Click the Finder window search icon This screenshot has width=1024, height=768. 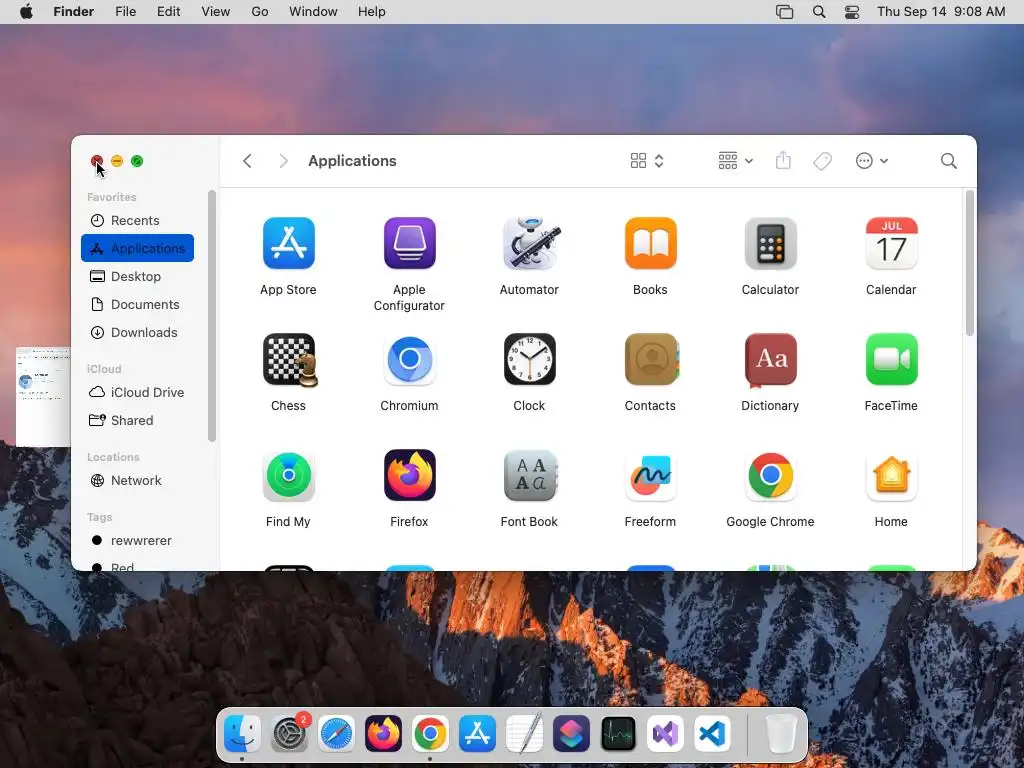pos(948,161)
